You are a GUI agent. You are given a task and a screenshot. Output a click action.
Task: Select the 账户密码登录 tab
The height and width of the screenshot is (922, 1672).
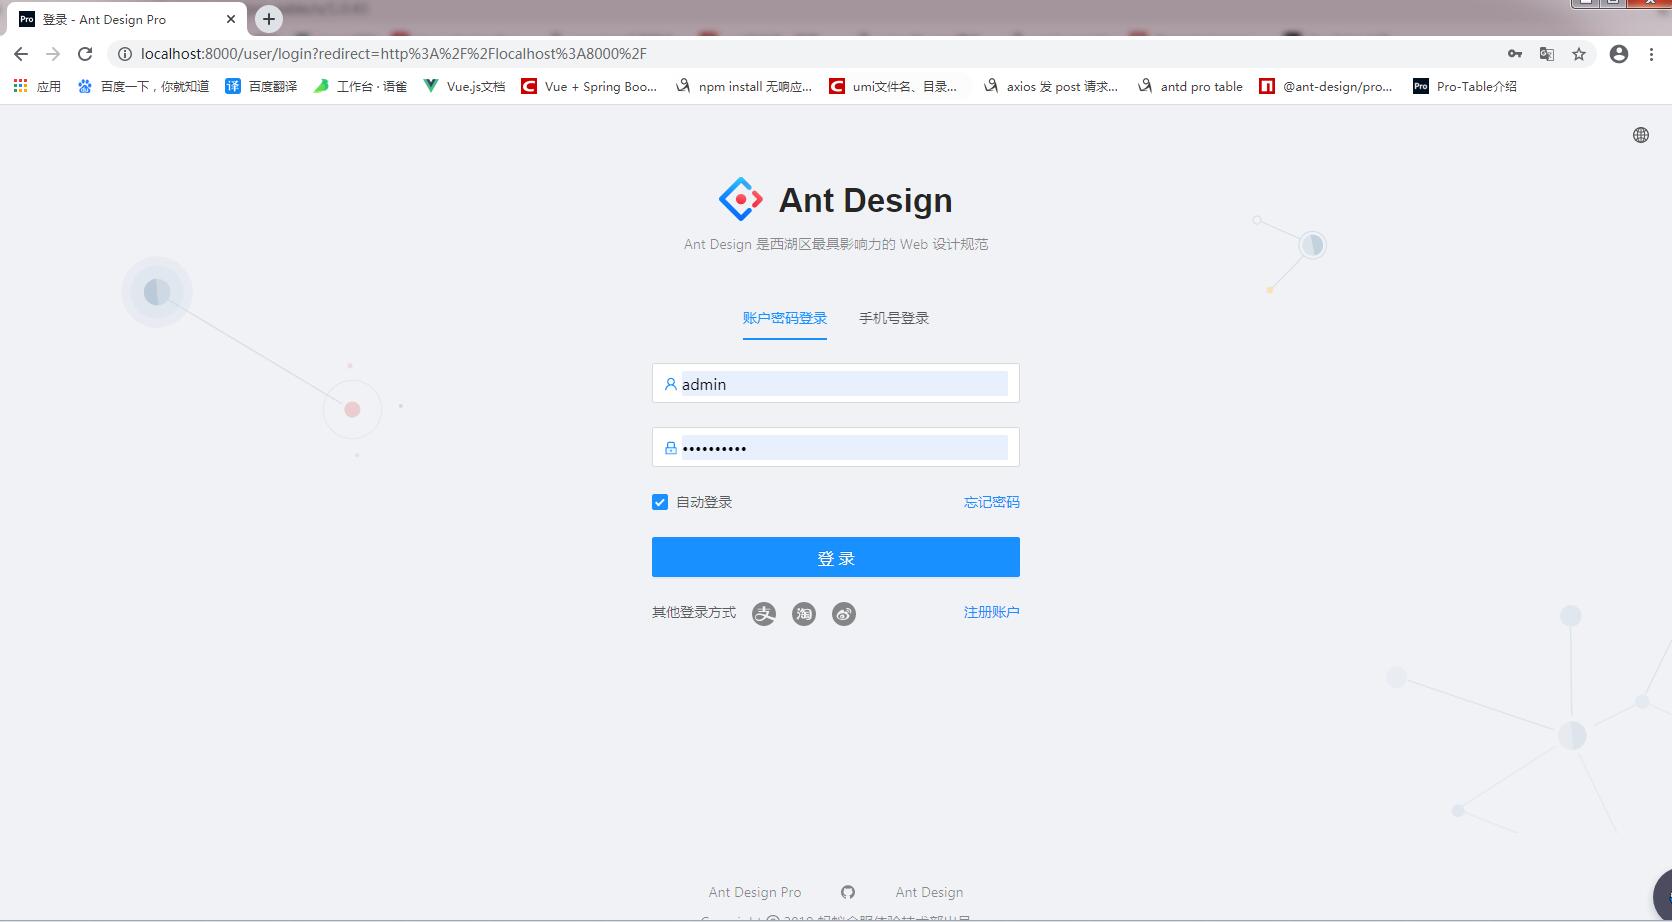point(785,318)
